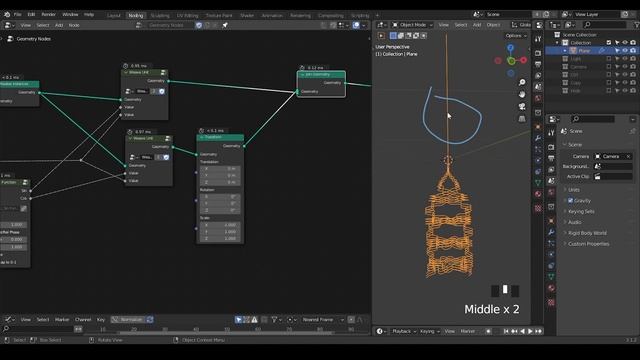
Task: Clear the scene Camera with the X button
Action: (x=629, y=156)
